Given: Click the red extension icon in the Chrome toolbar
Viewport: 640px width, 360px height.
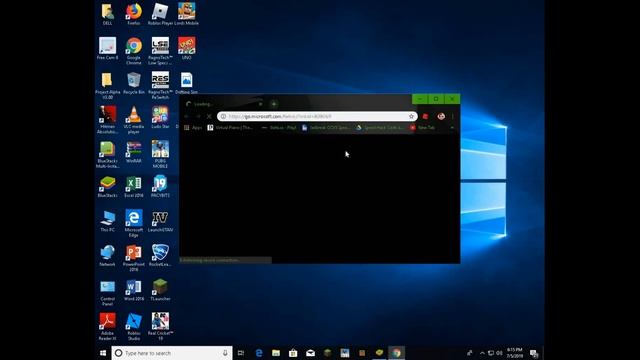Looking at the screenshot, I should pyautogui.click(x=425, y=116).
